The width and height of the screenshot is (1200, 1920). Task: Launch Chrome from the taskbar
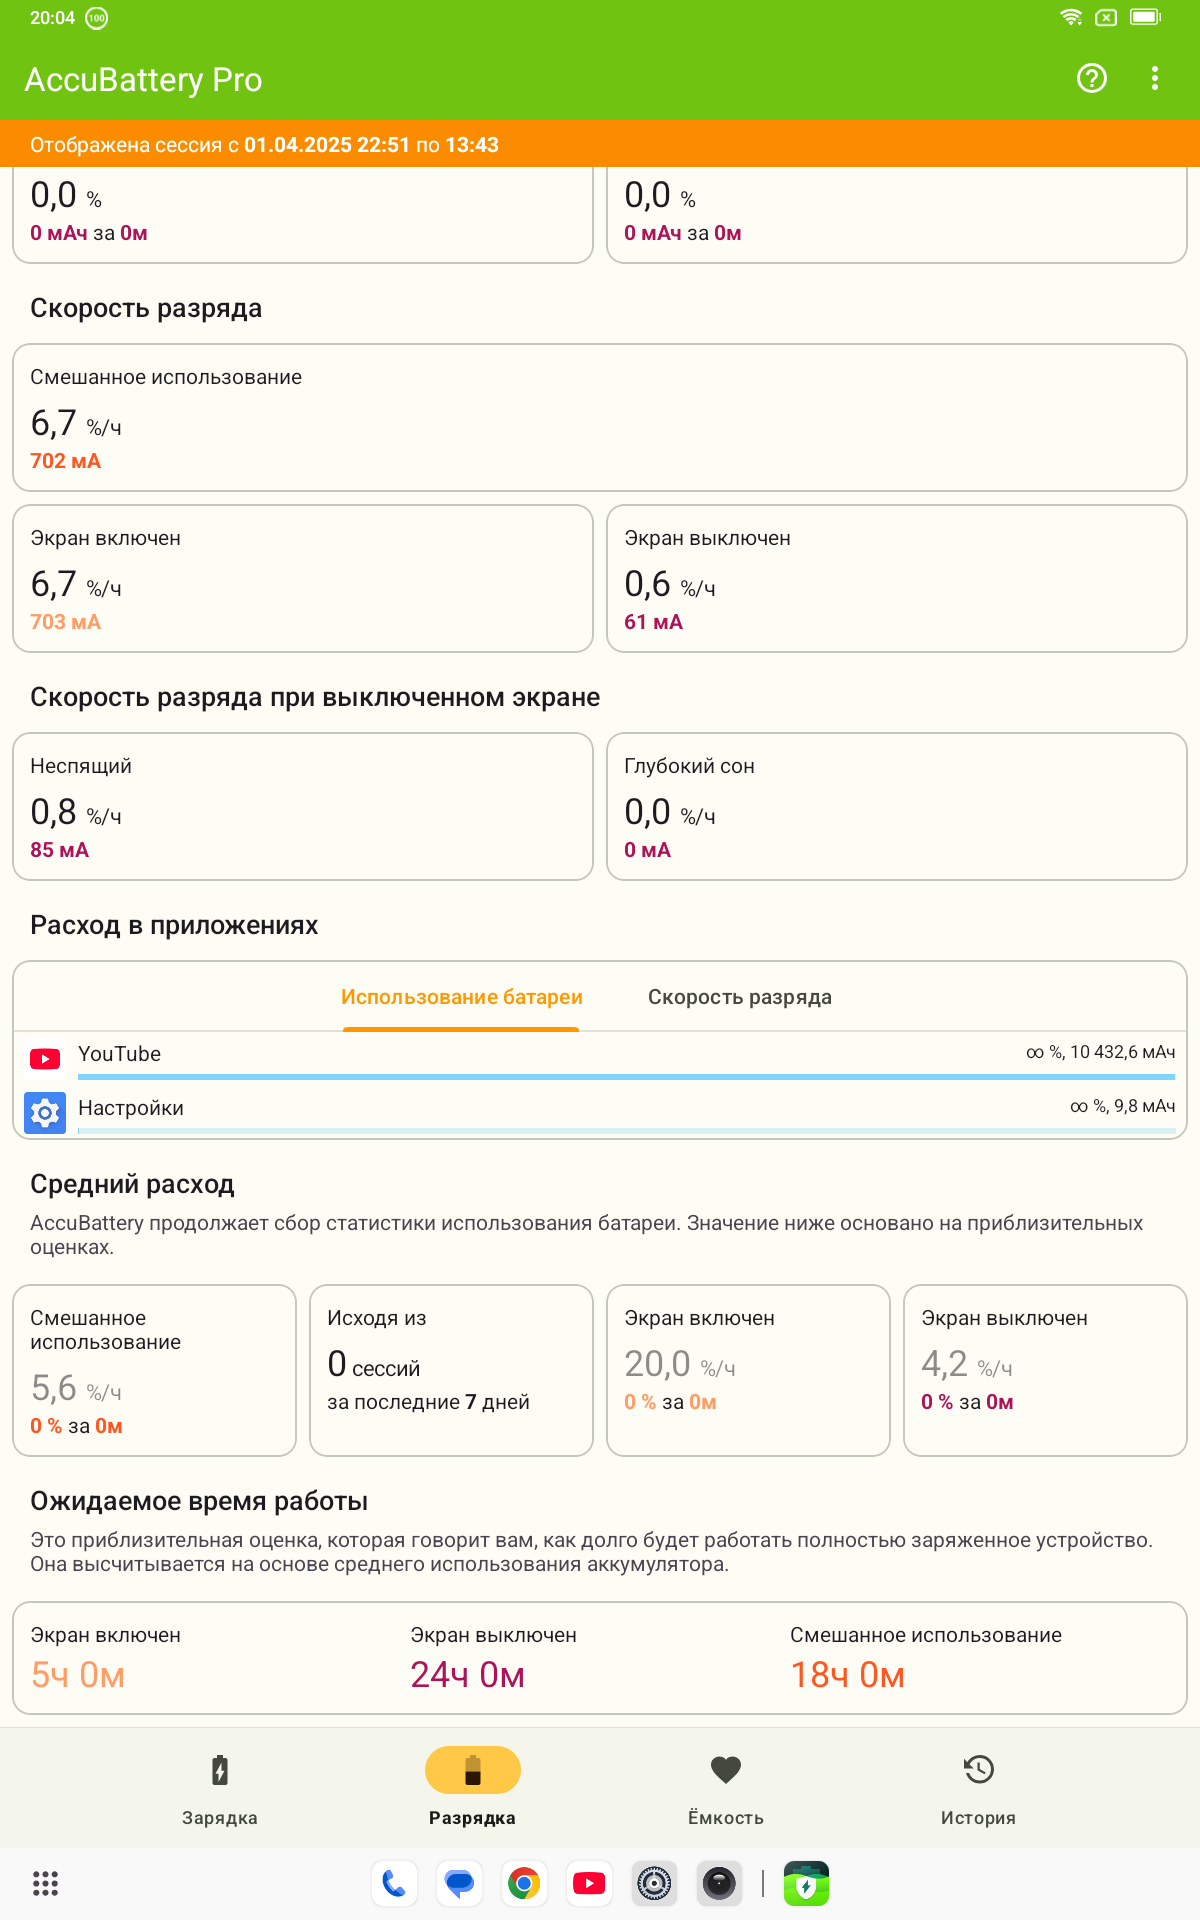click(524, 1884)
